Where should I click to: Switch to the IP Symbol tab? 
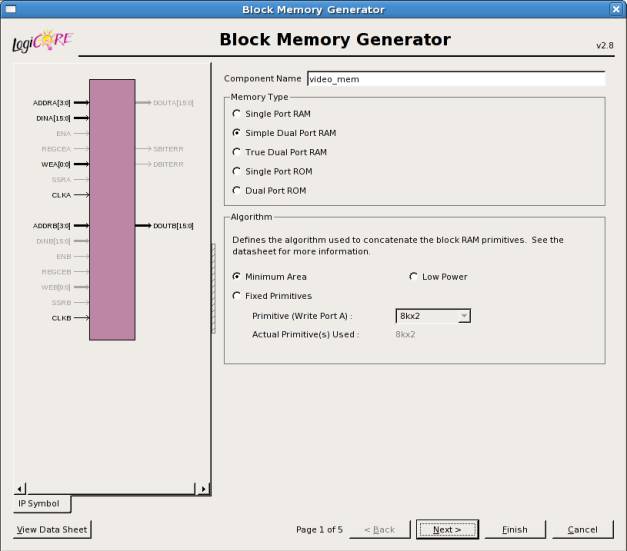(42, 504)
